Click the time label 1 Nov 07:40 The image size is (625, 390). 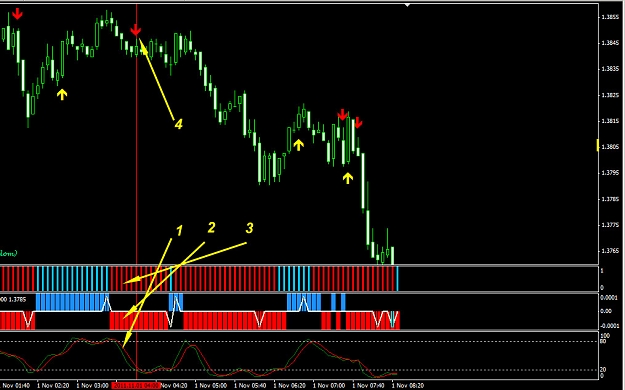(x=368, y=386)
